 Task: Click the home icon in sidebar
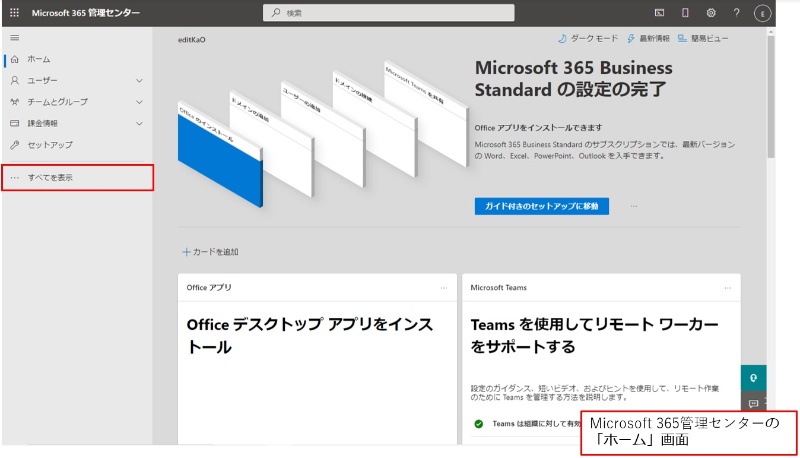pos(15,59)
